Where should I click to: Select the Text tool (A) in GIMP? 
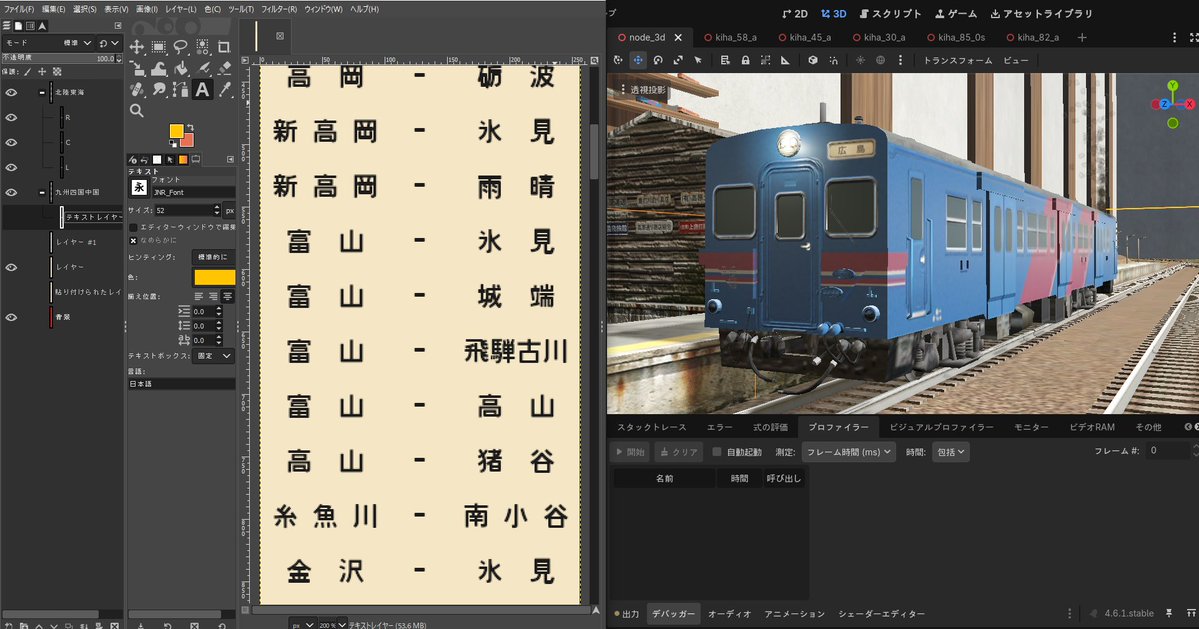[202, 89]
